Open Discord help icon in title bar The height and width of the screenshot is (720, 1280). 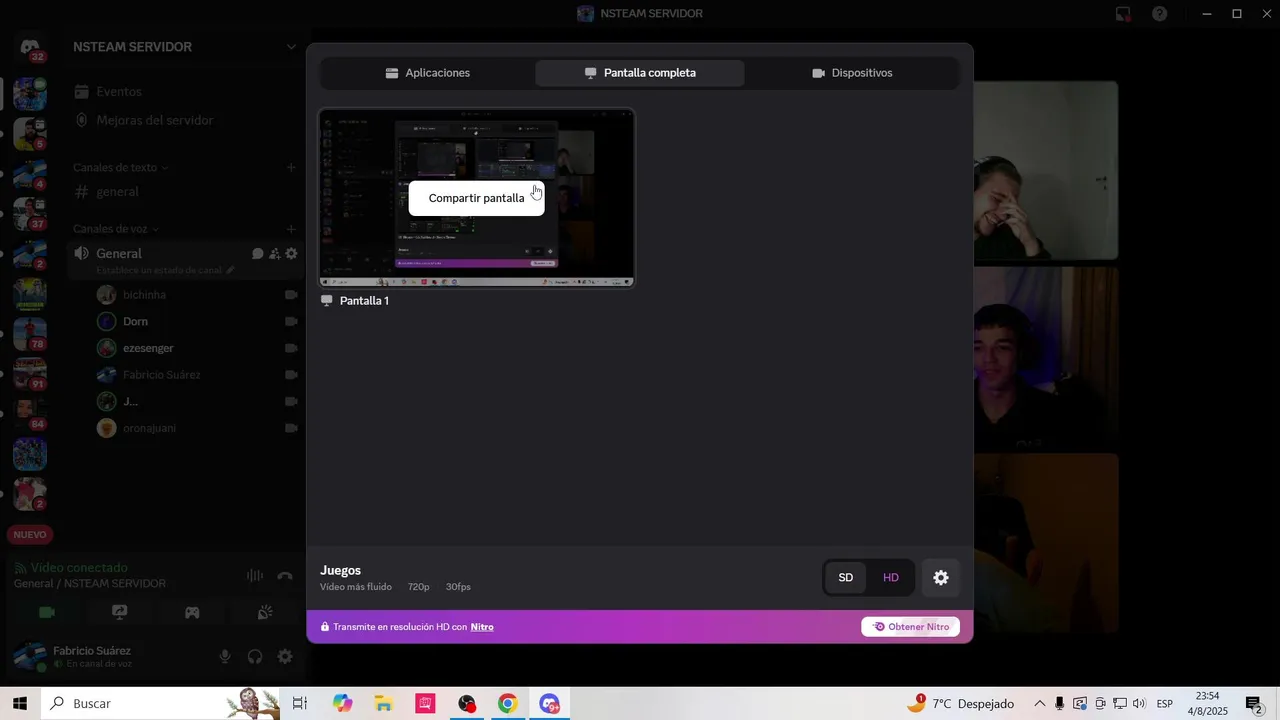coord(1160,14)
